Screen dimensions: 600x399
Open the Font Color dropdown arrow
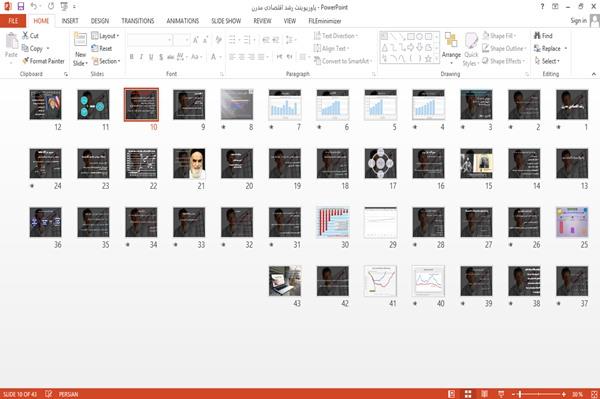click(220, 57)
